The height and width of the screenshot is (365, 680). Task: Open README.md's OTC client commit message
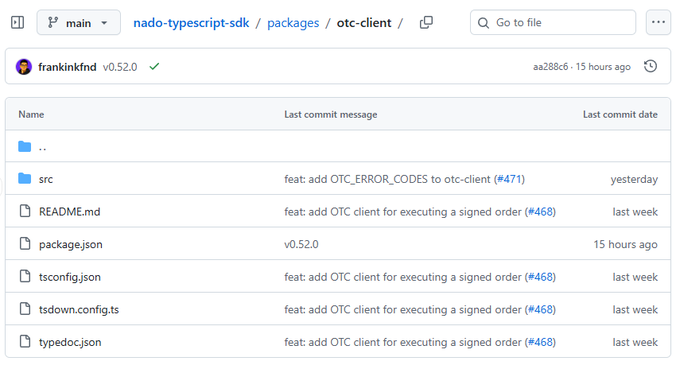[404, 212]
